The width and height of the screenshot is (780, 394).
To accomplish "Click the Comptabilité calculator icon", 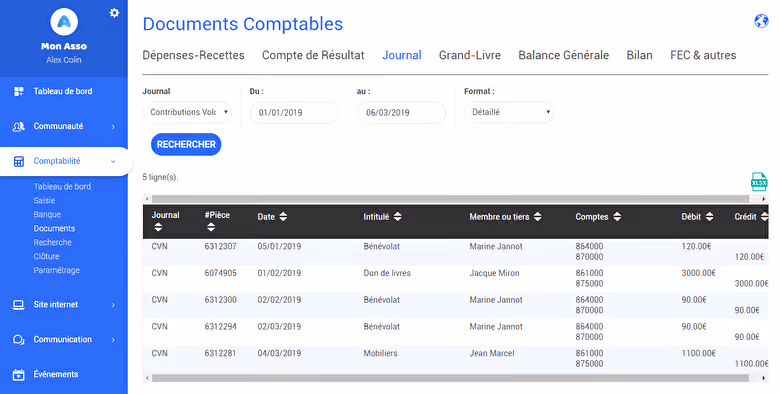I will [x=19, y=161].
